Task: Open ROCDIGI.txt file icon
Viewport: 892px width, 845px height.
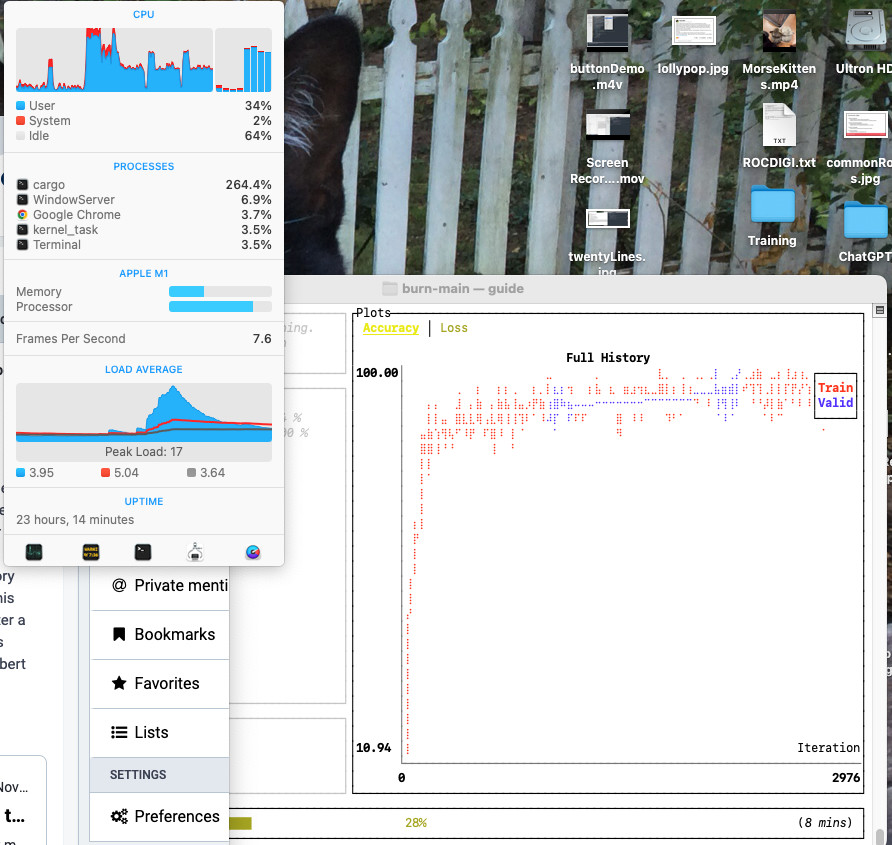Action: tap(779, 127)
